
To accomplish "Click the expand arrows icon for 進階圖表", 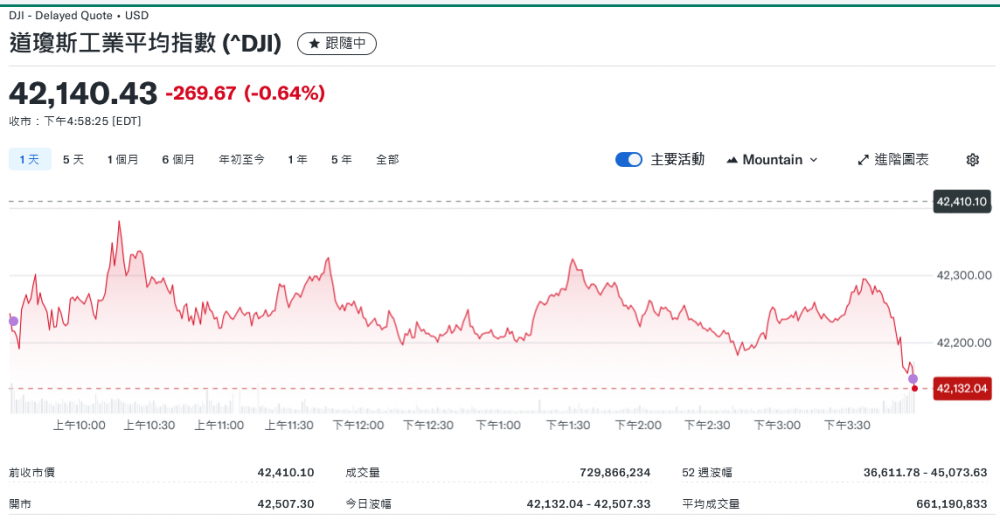I will [863, 160].
